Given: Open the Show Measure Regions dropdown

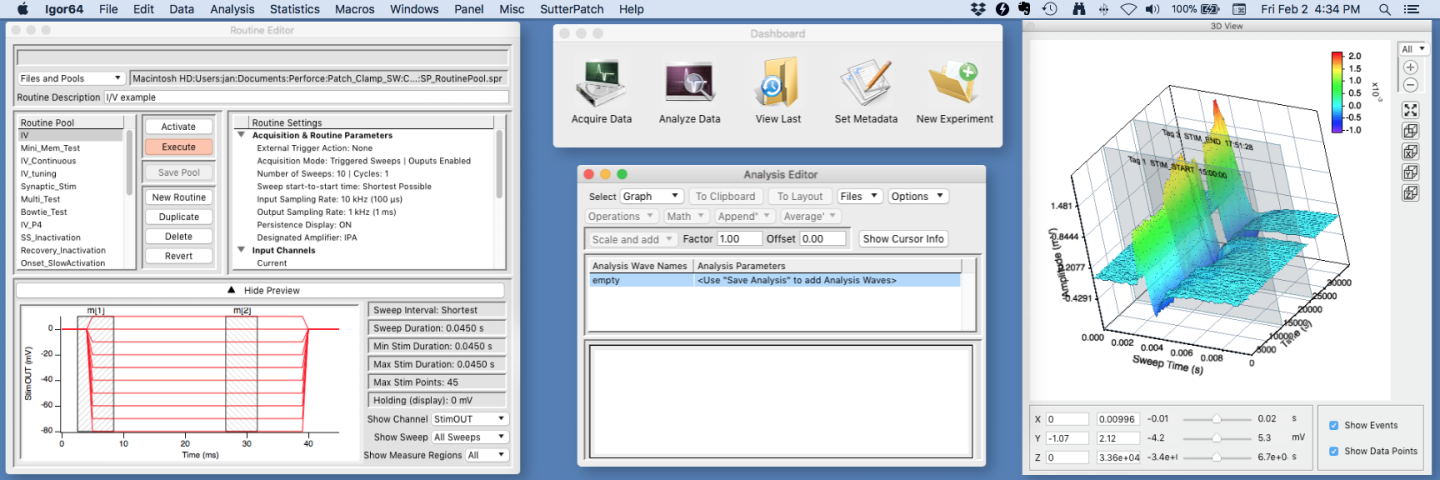Looking at the screenshot, I should point(487,455).
